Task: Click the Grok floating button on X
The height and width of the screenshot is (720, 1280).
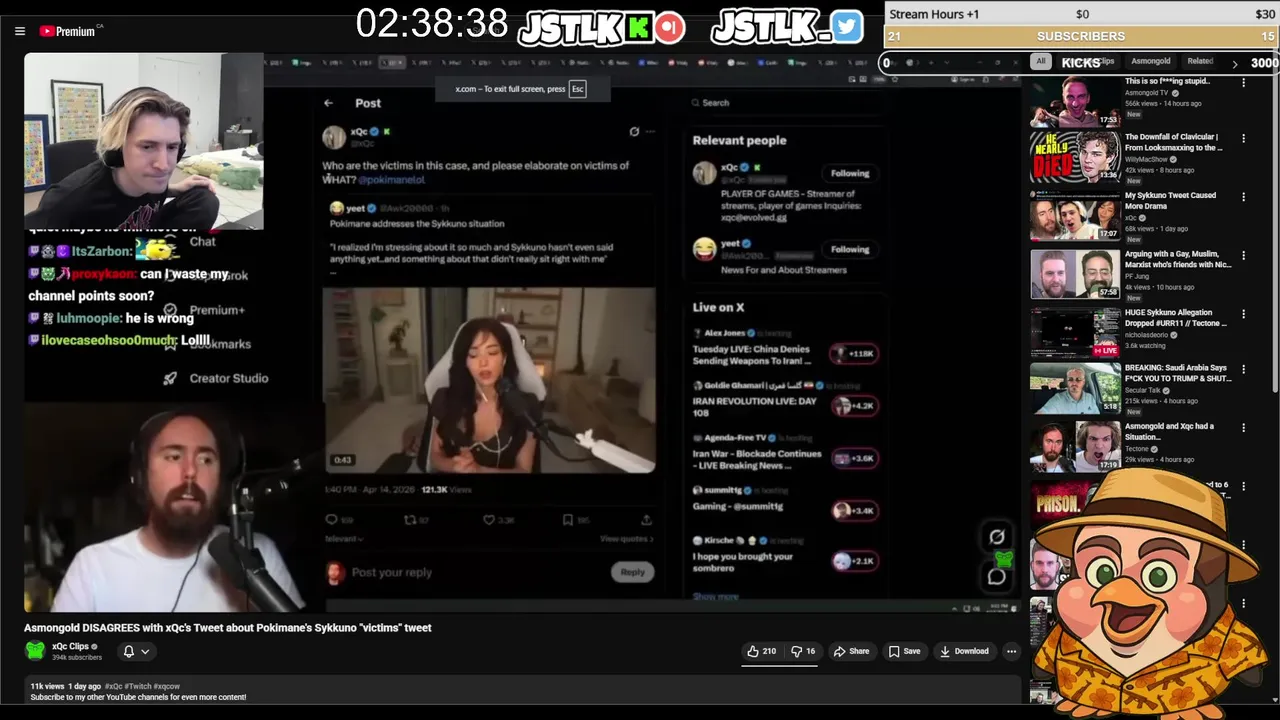Action: pos(997,537)
